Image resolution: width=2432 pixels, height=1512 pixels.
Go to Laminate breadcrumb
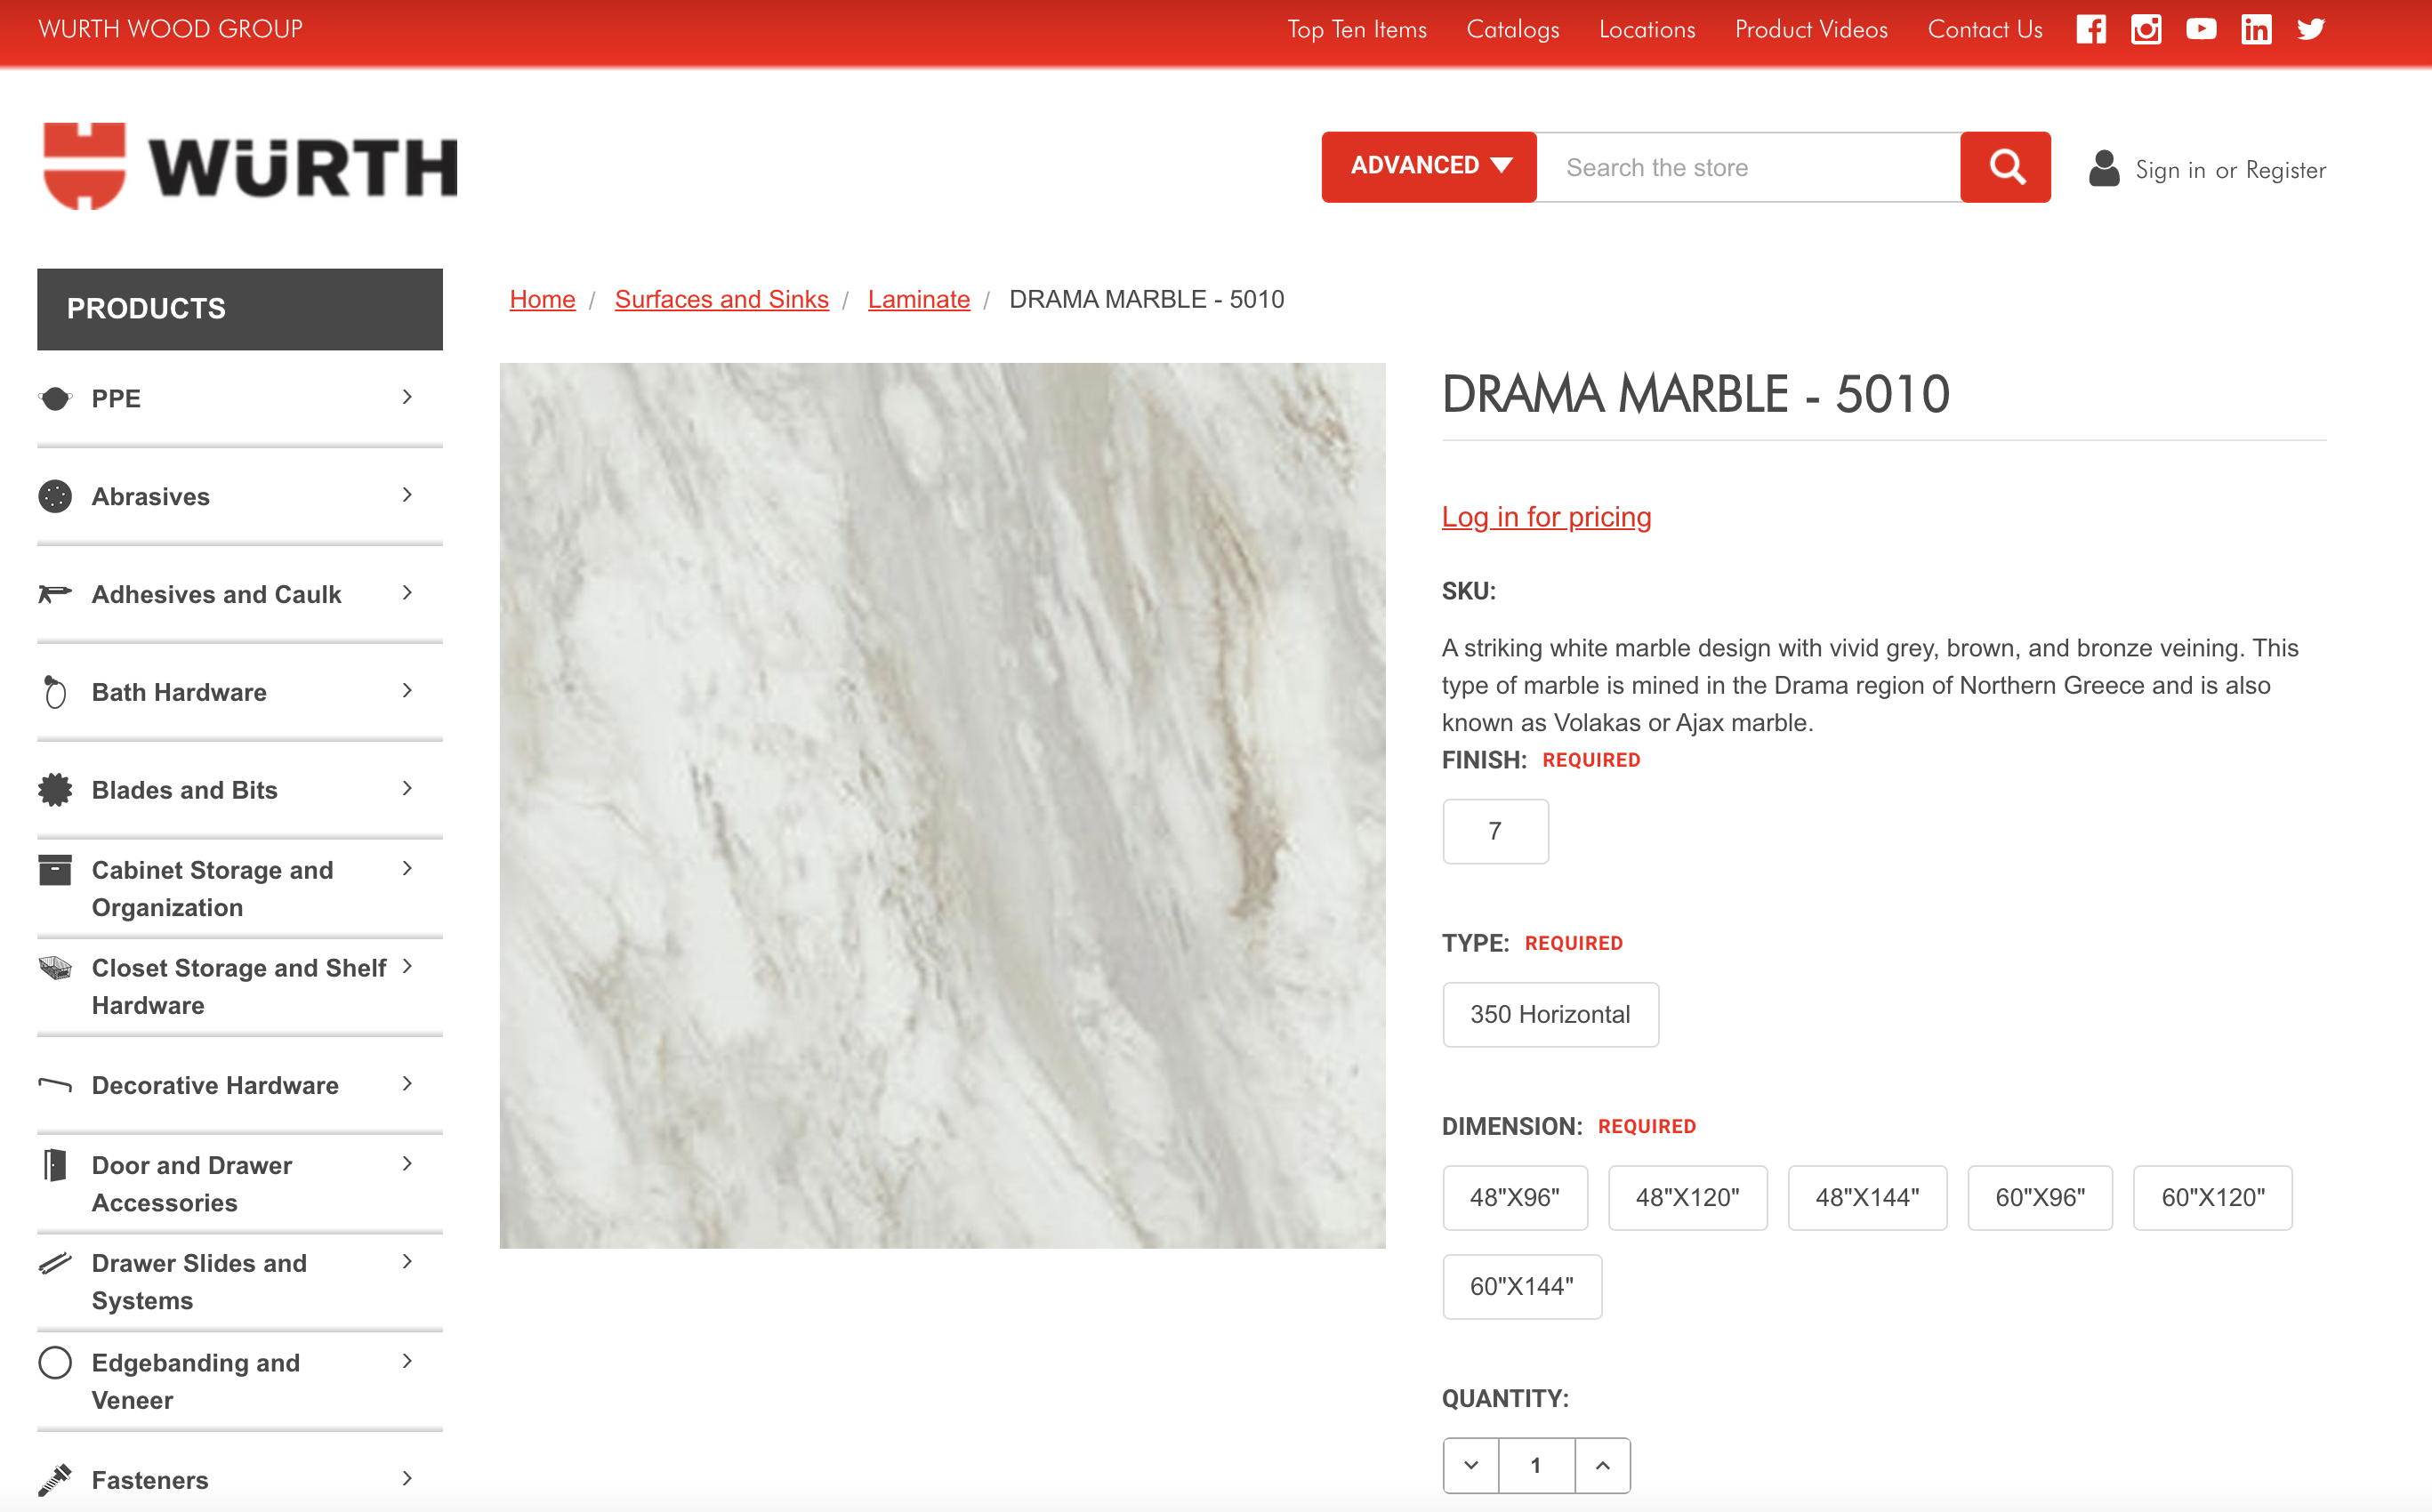919,299
